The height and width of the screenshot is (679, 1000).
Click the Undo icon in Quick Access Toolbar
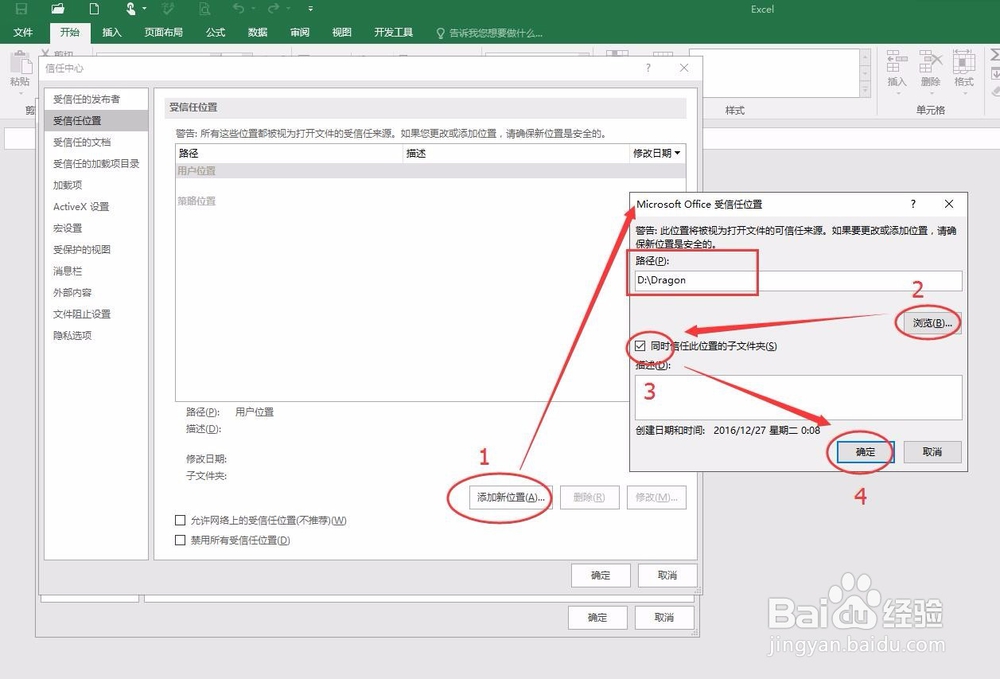point(238,8)
